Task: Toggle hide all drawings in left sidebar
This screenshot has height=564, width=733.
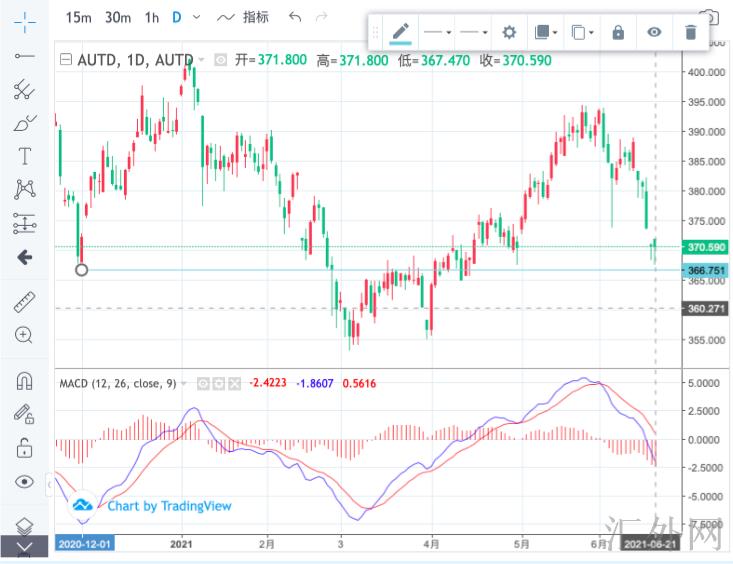Action: [25, 482]
